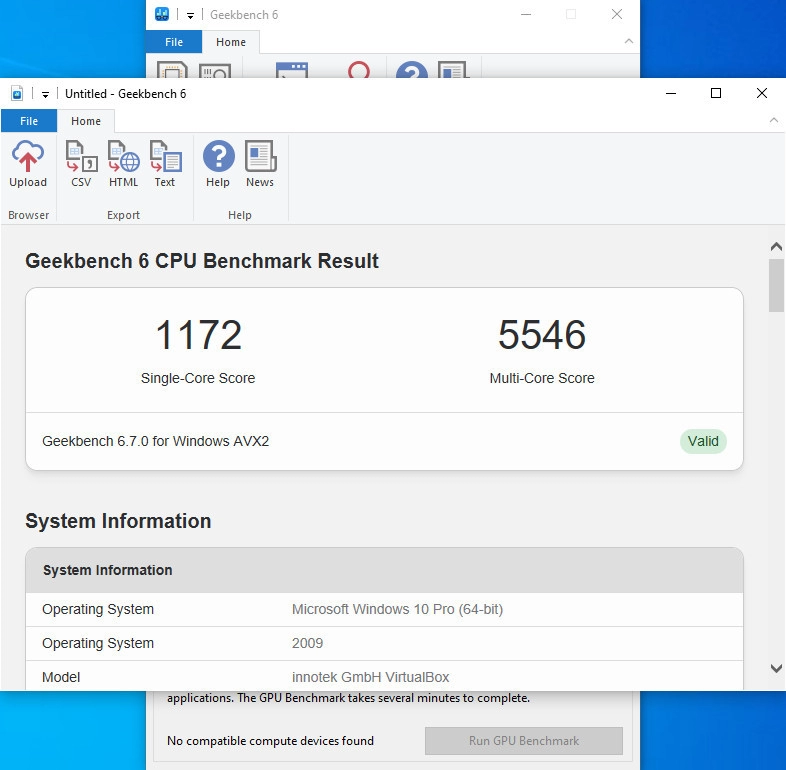Minimize the background Geekbench 6 window

tap(526, 14)
